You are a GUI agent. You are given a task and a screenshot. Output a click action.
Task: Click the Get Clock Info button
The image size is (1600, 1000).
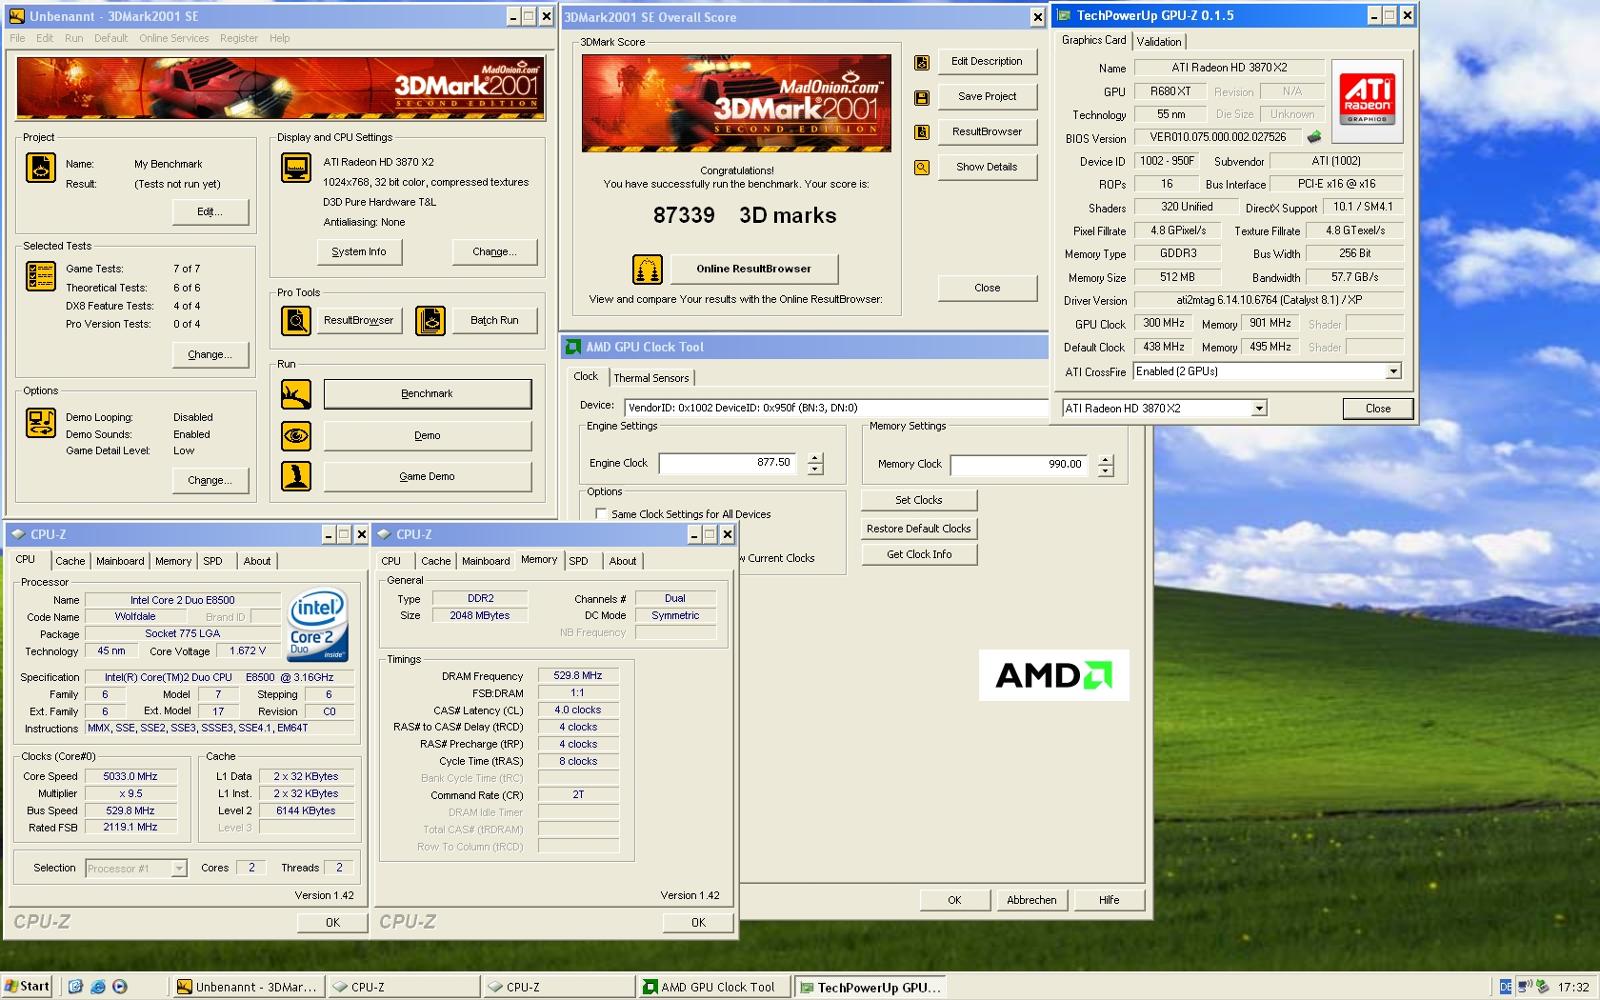(x=919, y=554)
